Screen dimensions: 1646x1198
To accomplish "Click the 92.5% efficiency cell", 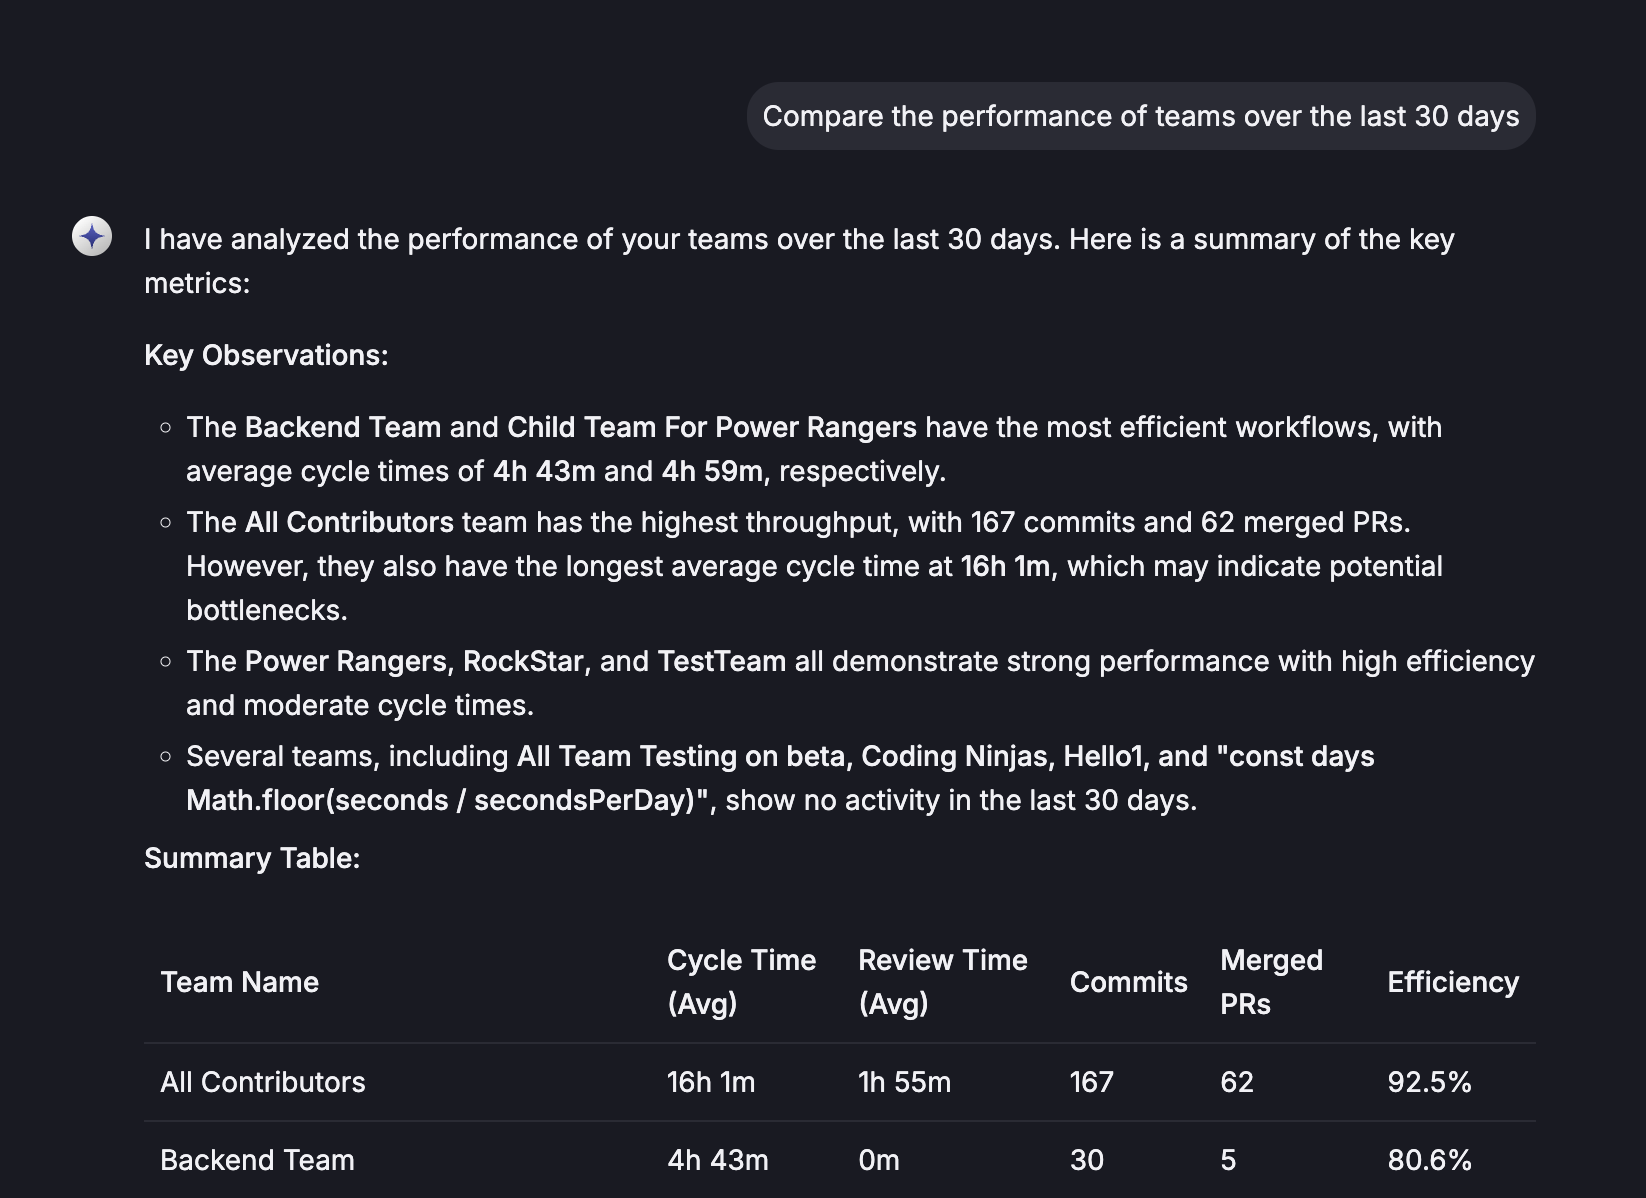I will [x=1429, y=1082].
